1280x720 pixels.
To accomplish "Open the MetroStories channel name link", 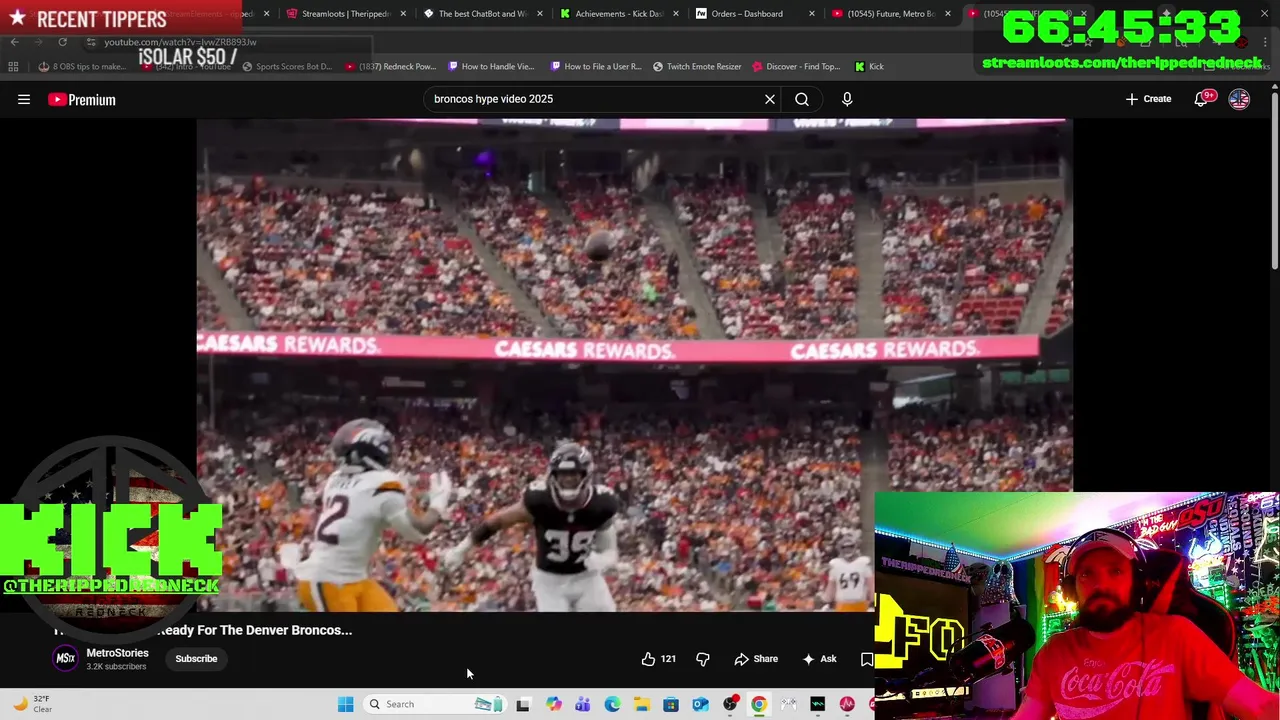I will pyautogui.click(x=117, y=653).
